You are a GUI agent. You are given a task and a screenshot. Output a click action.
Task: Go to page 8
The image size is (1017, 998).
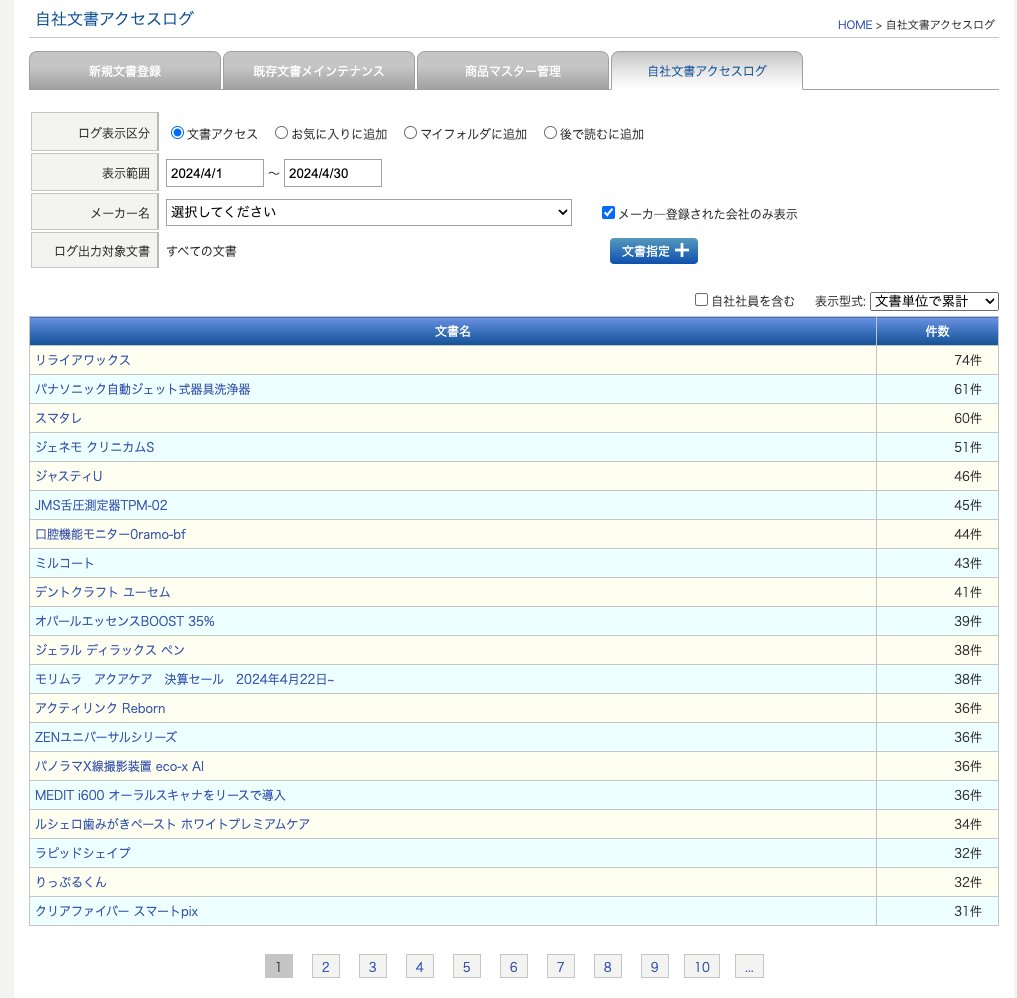tap(608, 966)
